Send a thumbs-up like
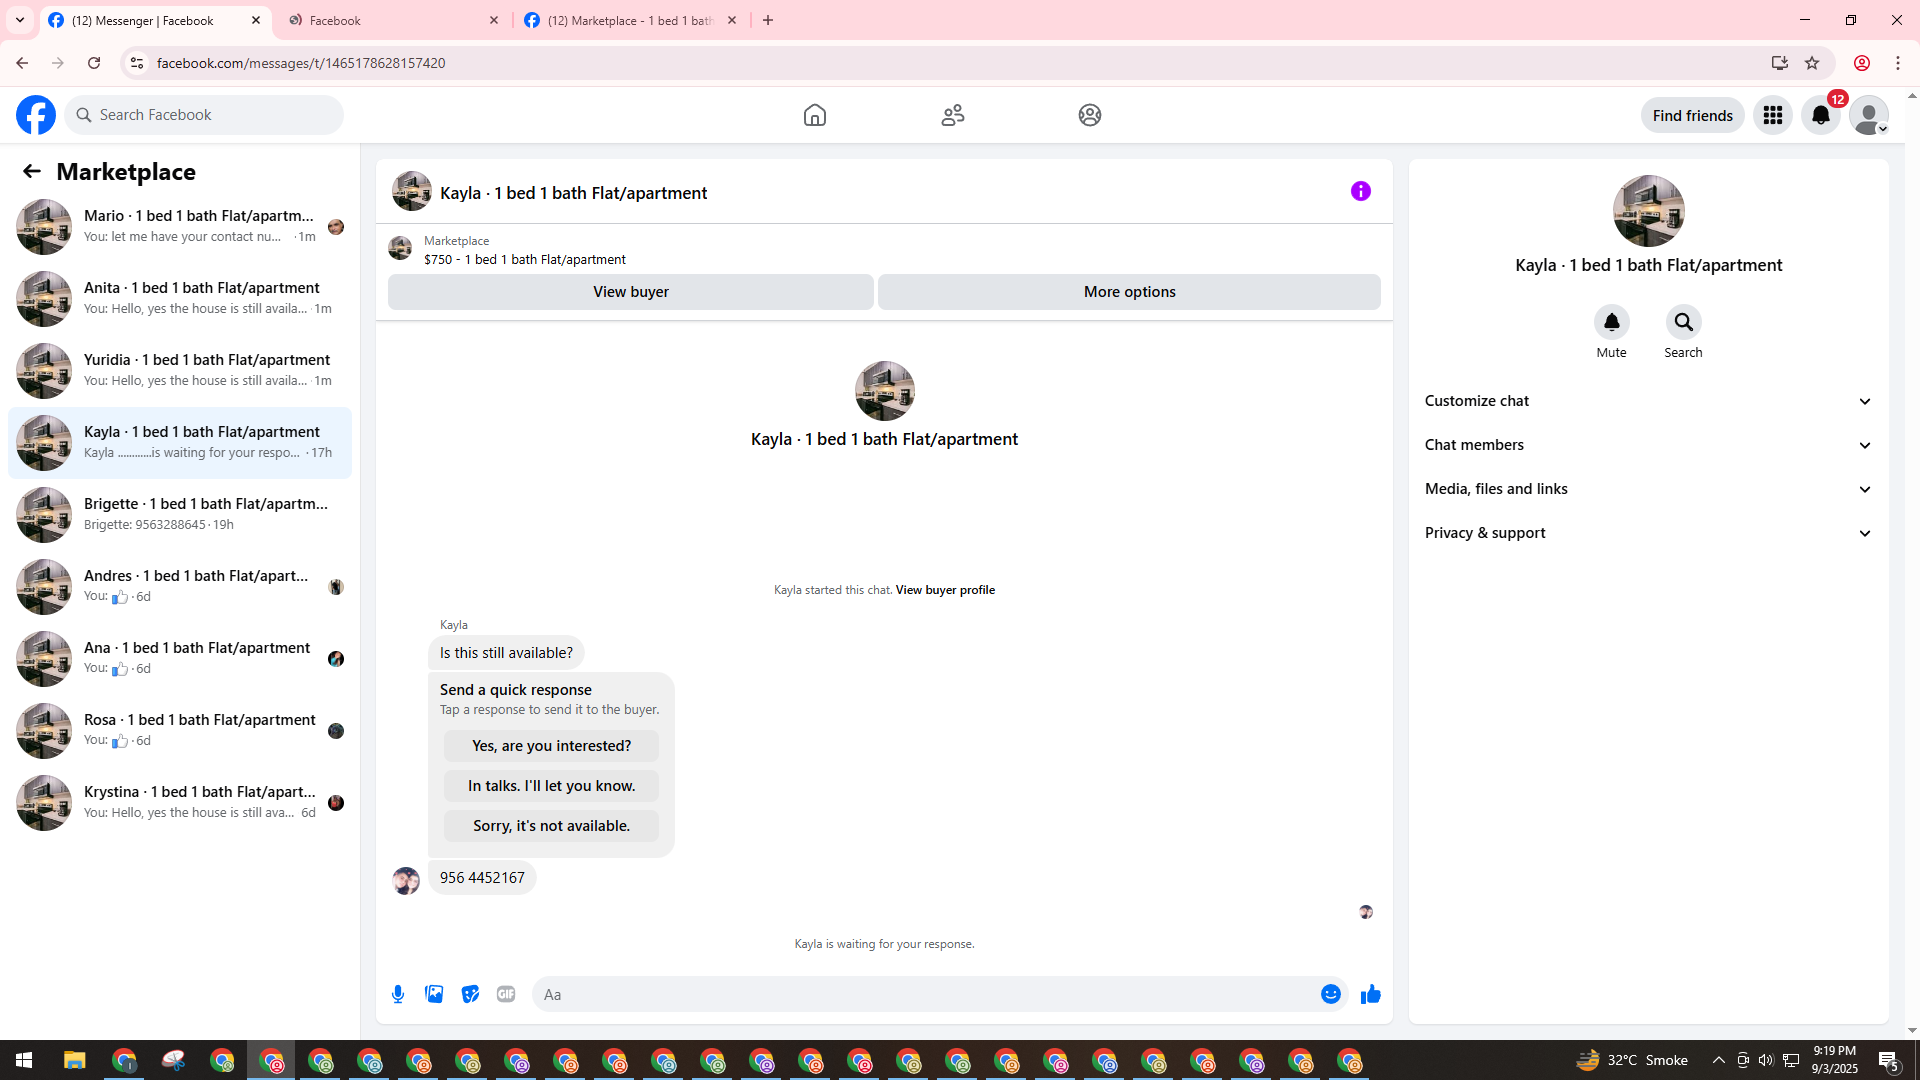Screen dimensions: 1920x1080 tap(1371, 994)
